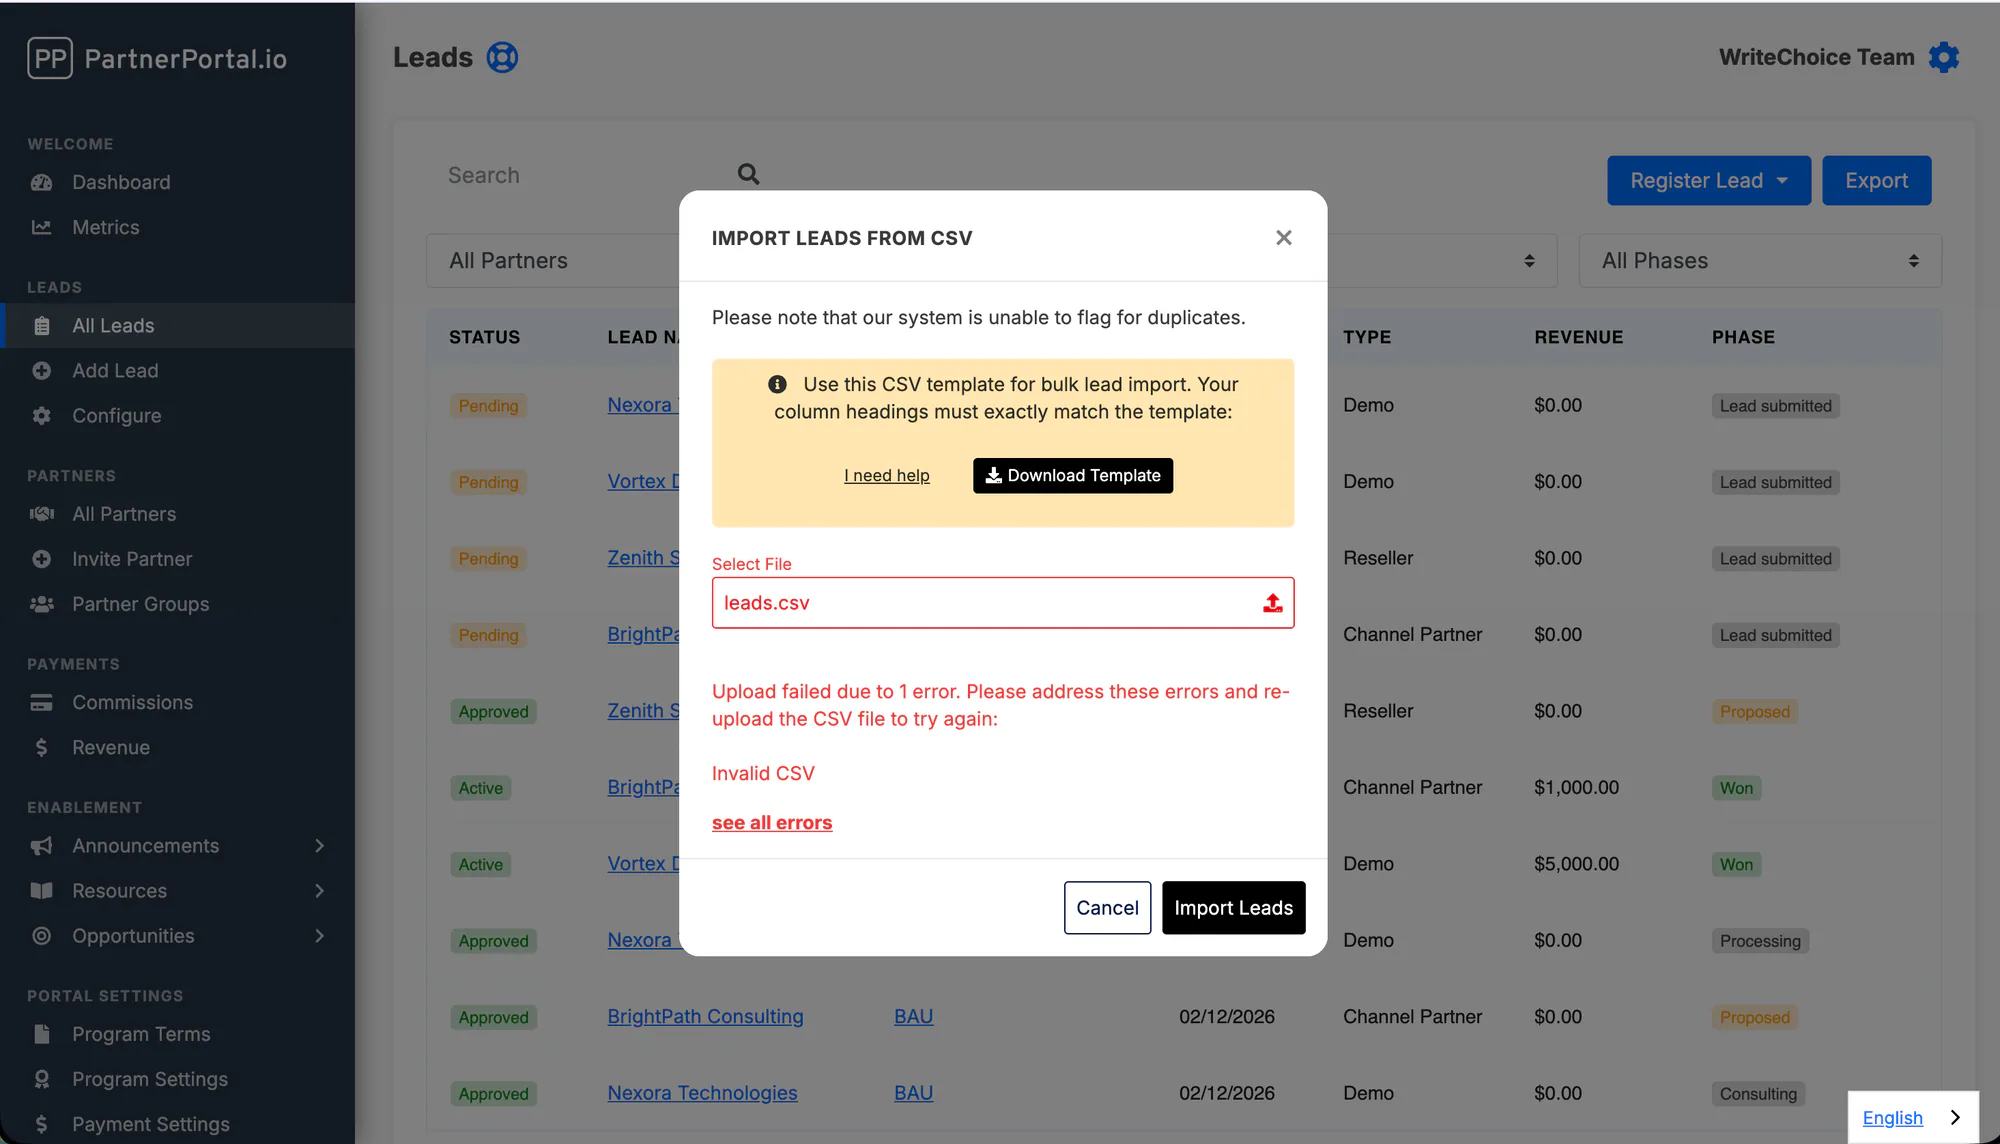
Task: Open Partner Groups in the sidebar
Action: coord(141,604)
